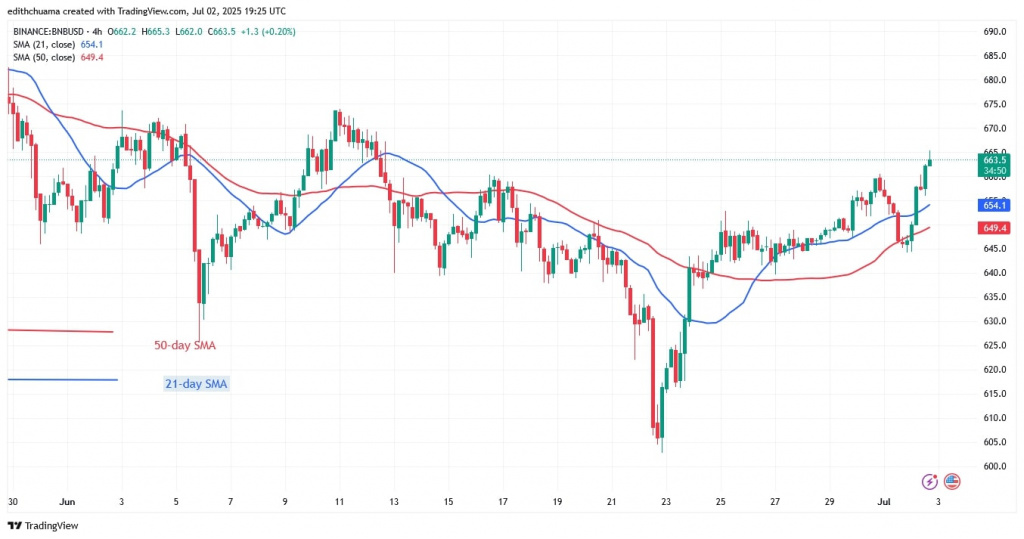
Task: Click the 19 date label on time axis
Action: [557, 502]
